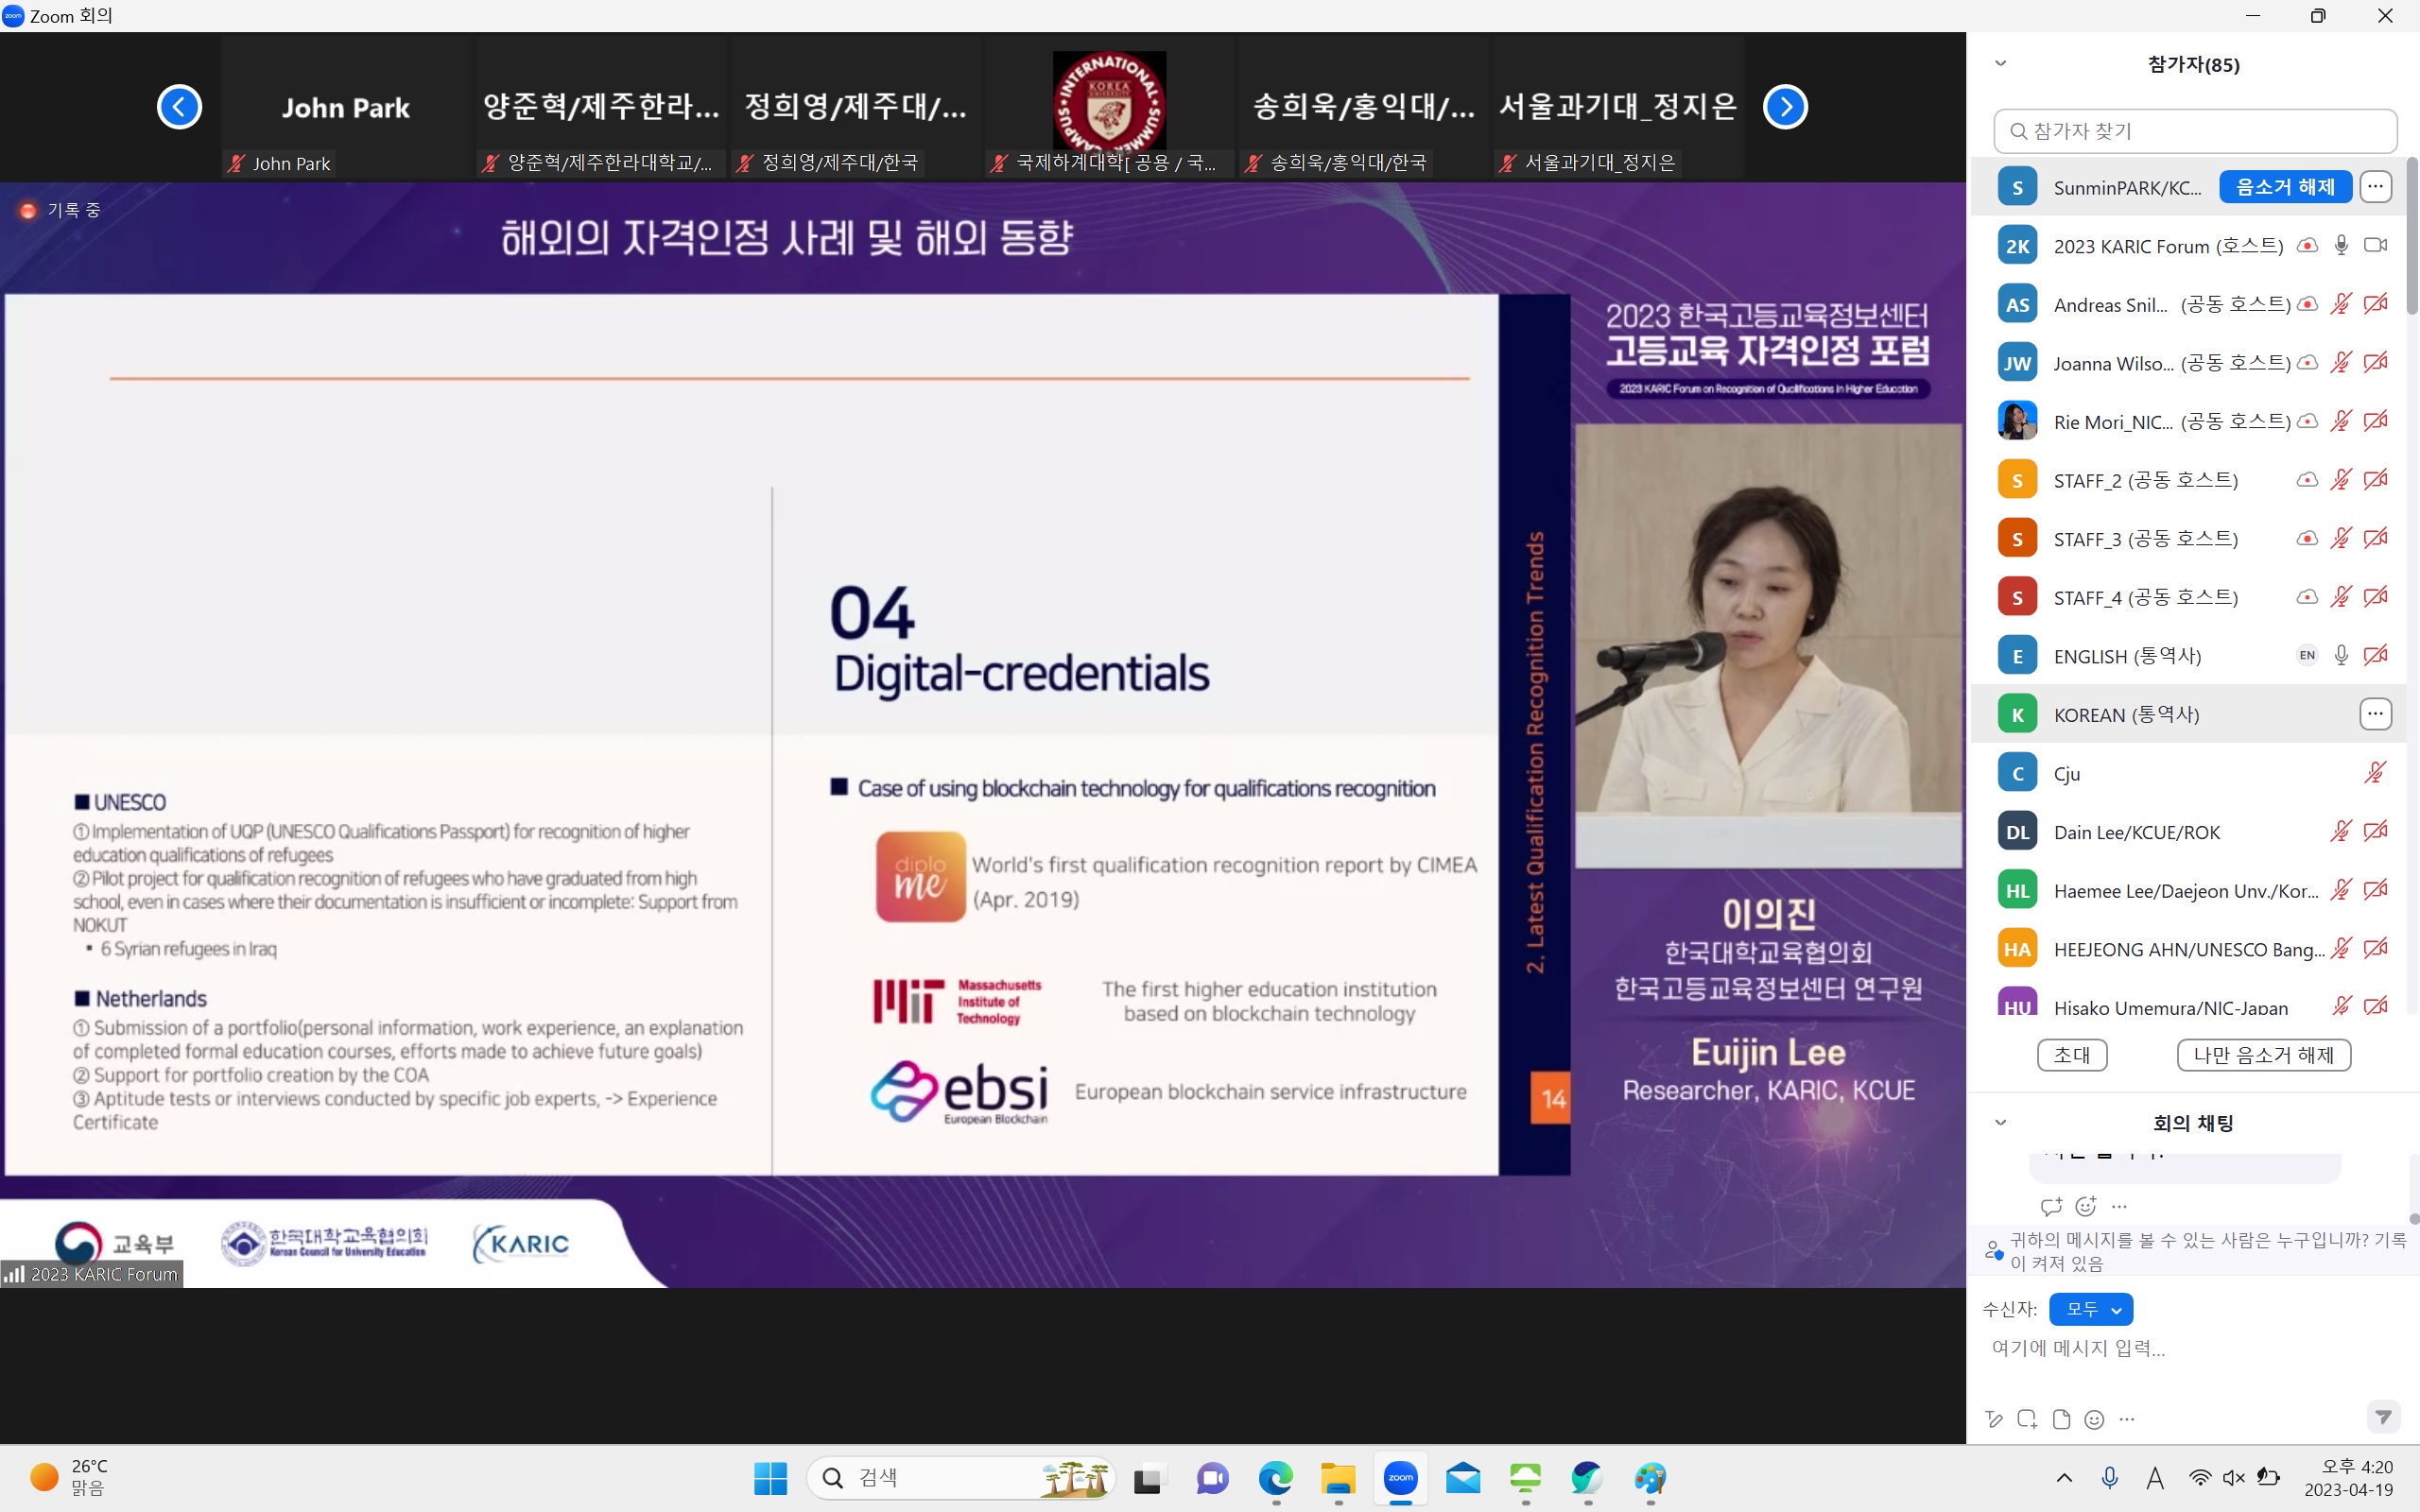Click '2023 KARIC Forum' speaker name label
The height and width of the screenshot is (1512, 2420).
tap(92, 1274)
